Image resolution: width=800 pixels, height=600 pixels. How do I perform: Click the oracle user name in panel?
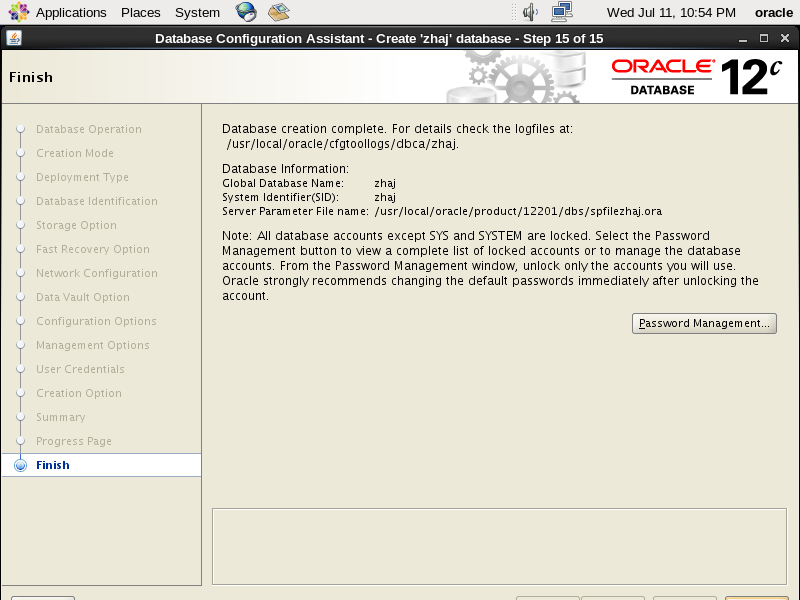(773, 12)
